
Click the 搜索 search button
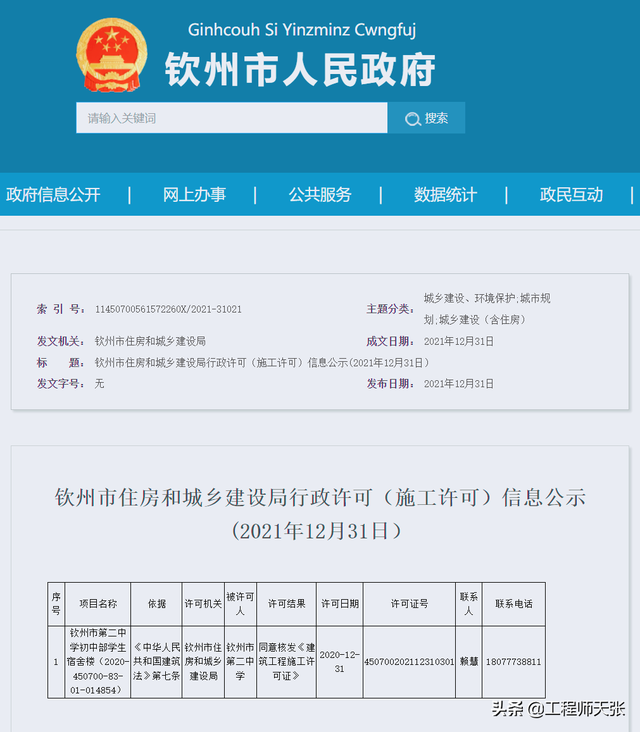(x=426, y=118)
